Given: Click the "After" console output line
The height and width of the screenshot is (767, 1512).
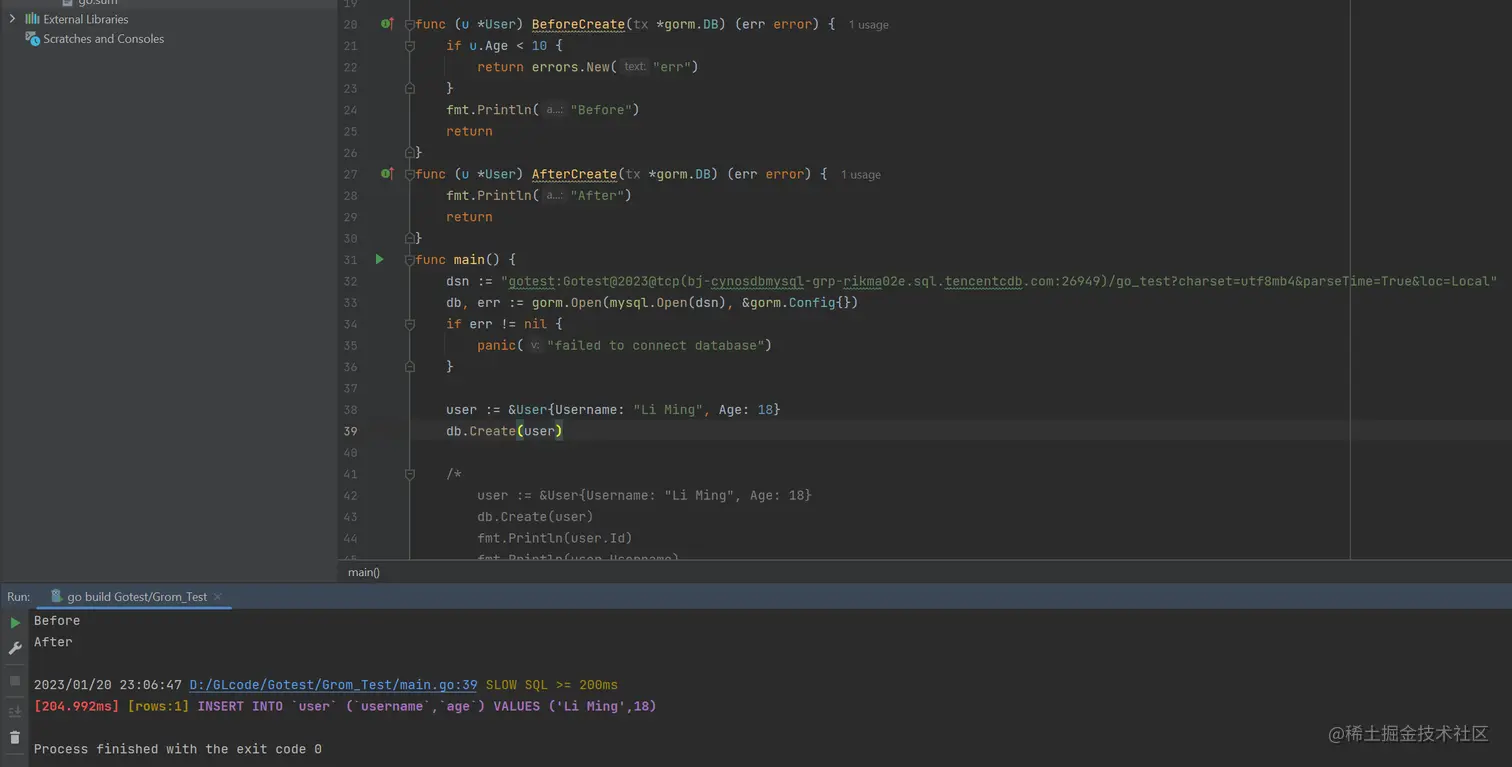Looking at the screenshot, I should click(53, 642).
